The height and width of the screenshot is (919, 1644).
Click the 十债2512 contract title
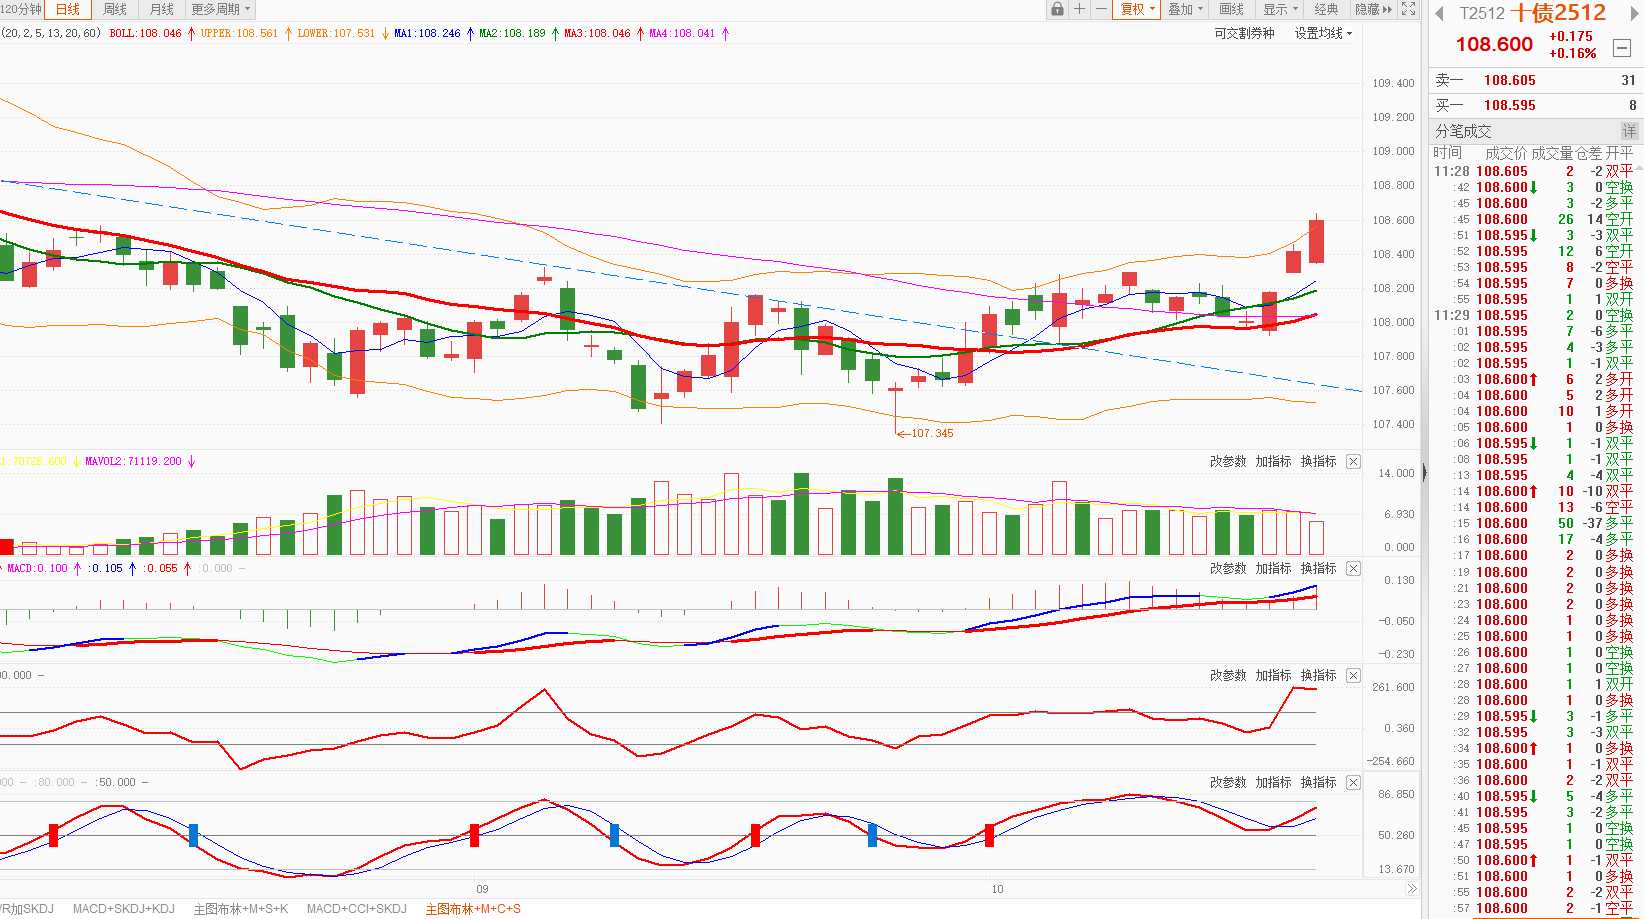(1558, 13)
